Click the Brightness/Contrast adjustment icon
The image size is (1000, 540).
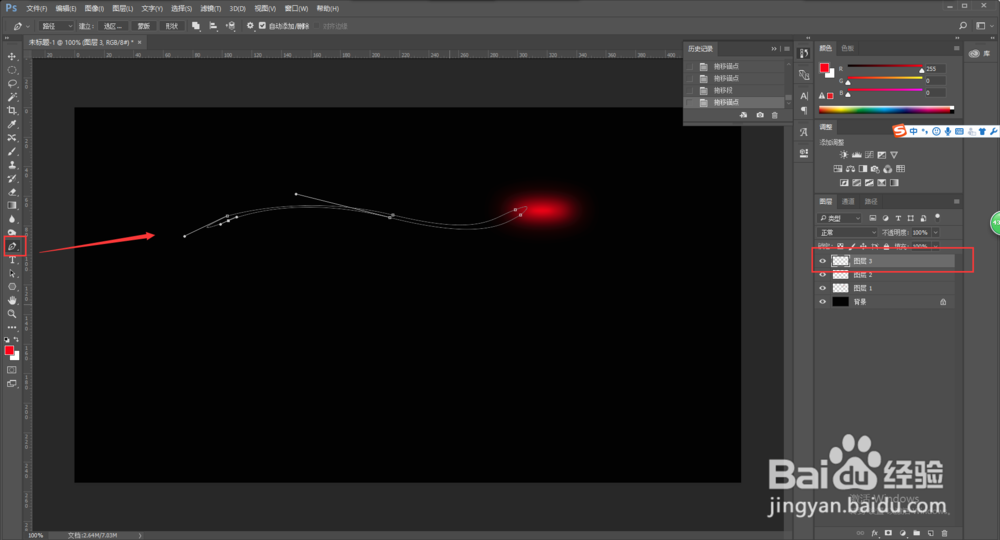click(844, 155)
